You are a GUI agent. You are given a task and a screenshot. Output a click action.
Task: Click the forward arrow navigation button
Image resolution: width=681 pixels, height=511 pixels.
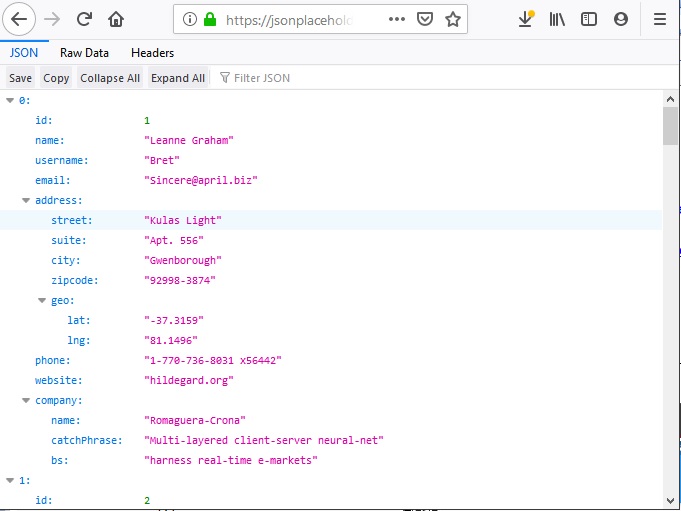point(52,19)
